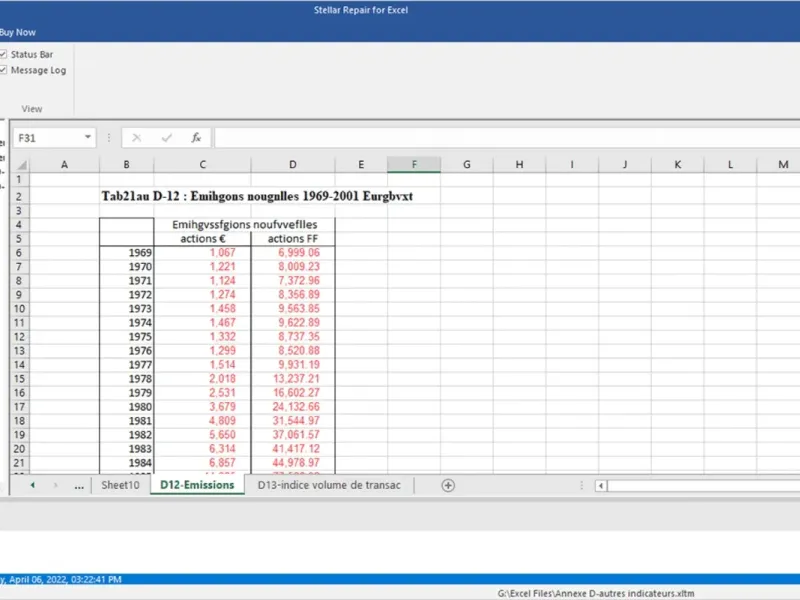Toggle the Message Log checkbox
800x600 pixels.
3,70
